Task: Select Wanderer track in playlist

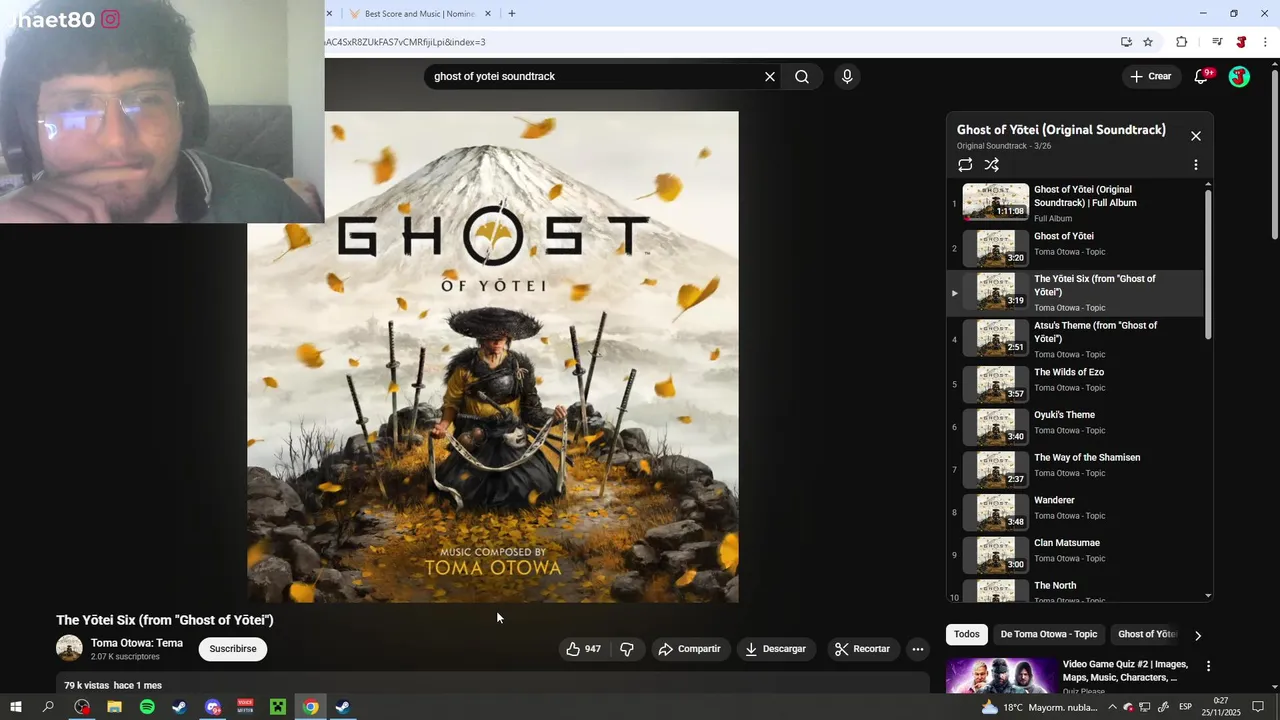Action: 1075,512
